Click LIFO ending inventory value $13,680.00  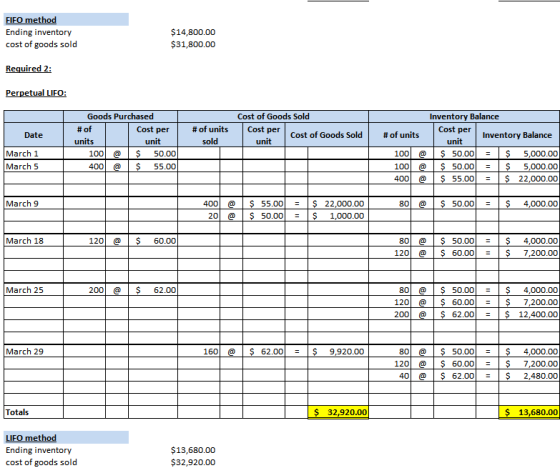tap(193, 450)
